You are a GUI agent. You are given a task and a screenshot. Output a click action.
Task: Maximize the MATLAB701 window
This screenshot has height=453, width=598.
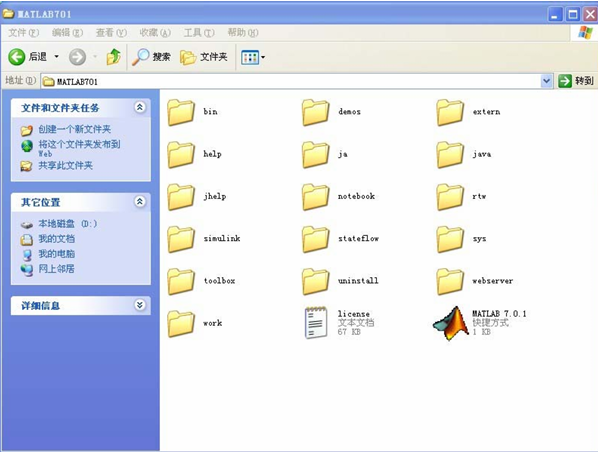point(573,14)
